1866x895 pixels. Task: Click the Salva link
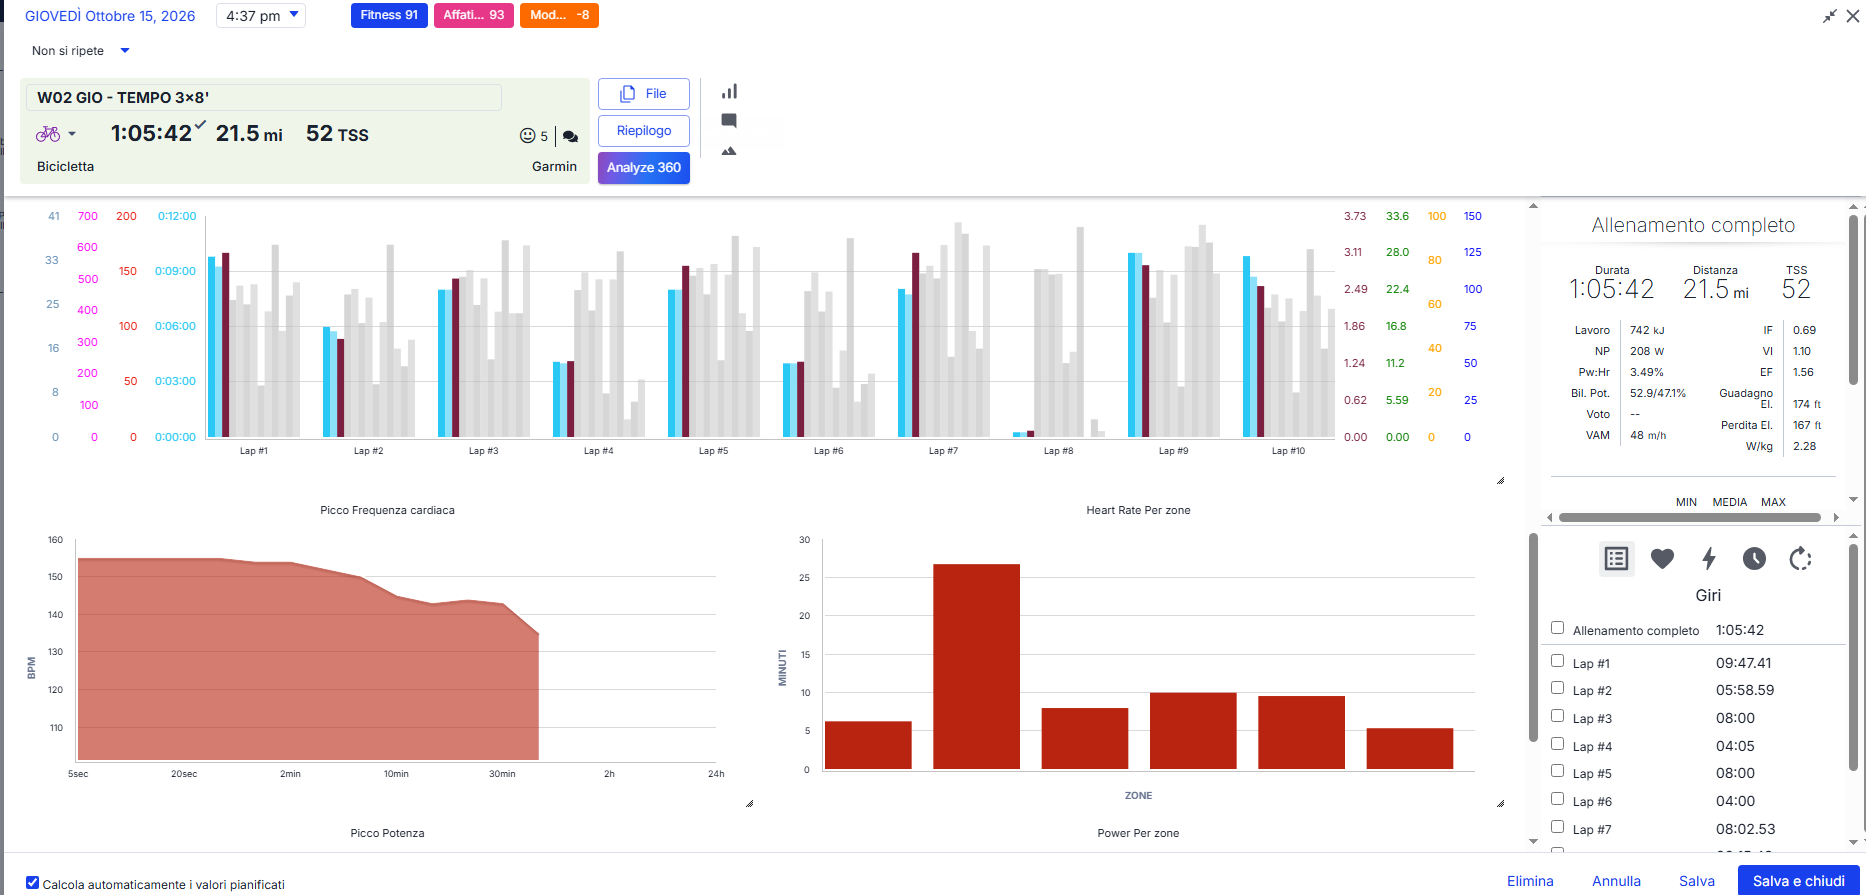point(1696,881)
